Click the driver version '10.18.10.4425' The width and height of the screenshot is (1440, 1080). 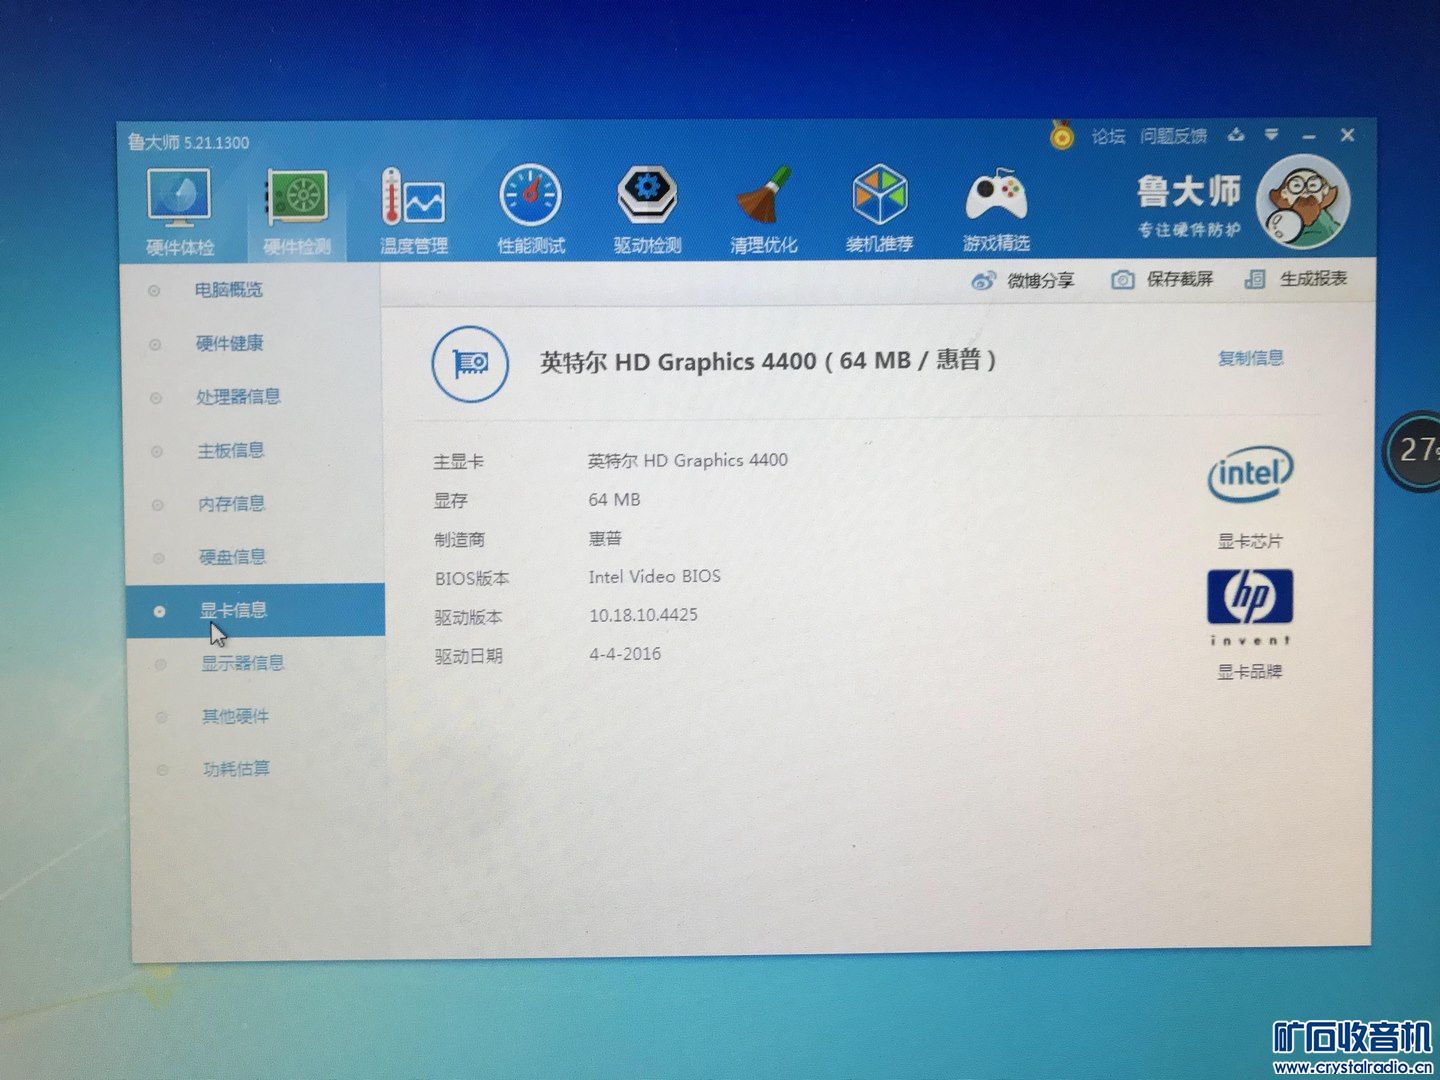[x=643, y=615]
